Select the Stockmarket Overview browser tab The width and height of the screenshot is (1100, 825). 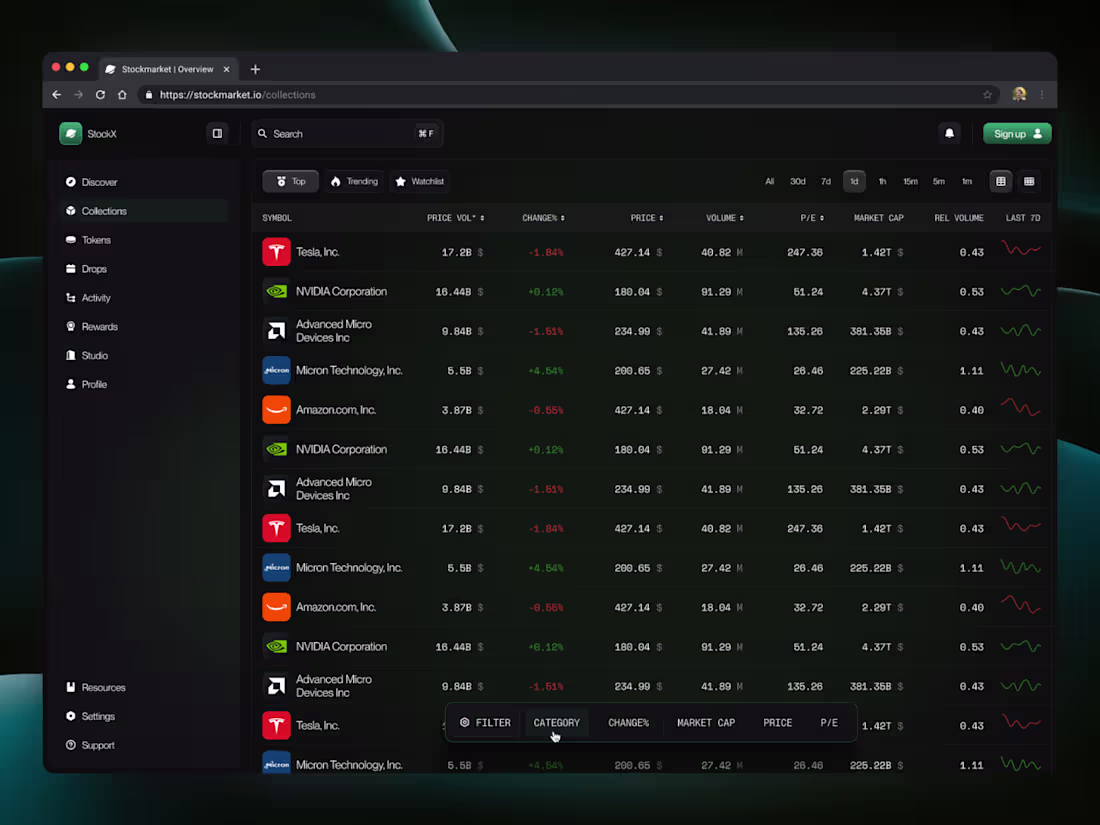[x=168, y=69]
